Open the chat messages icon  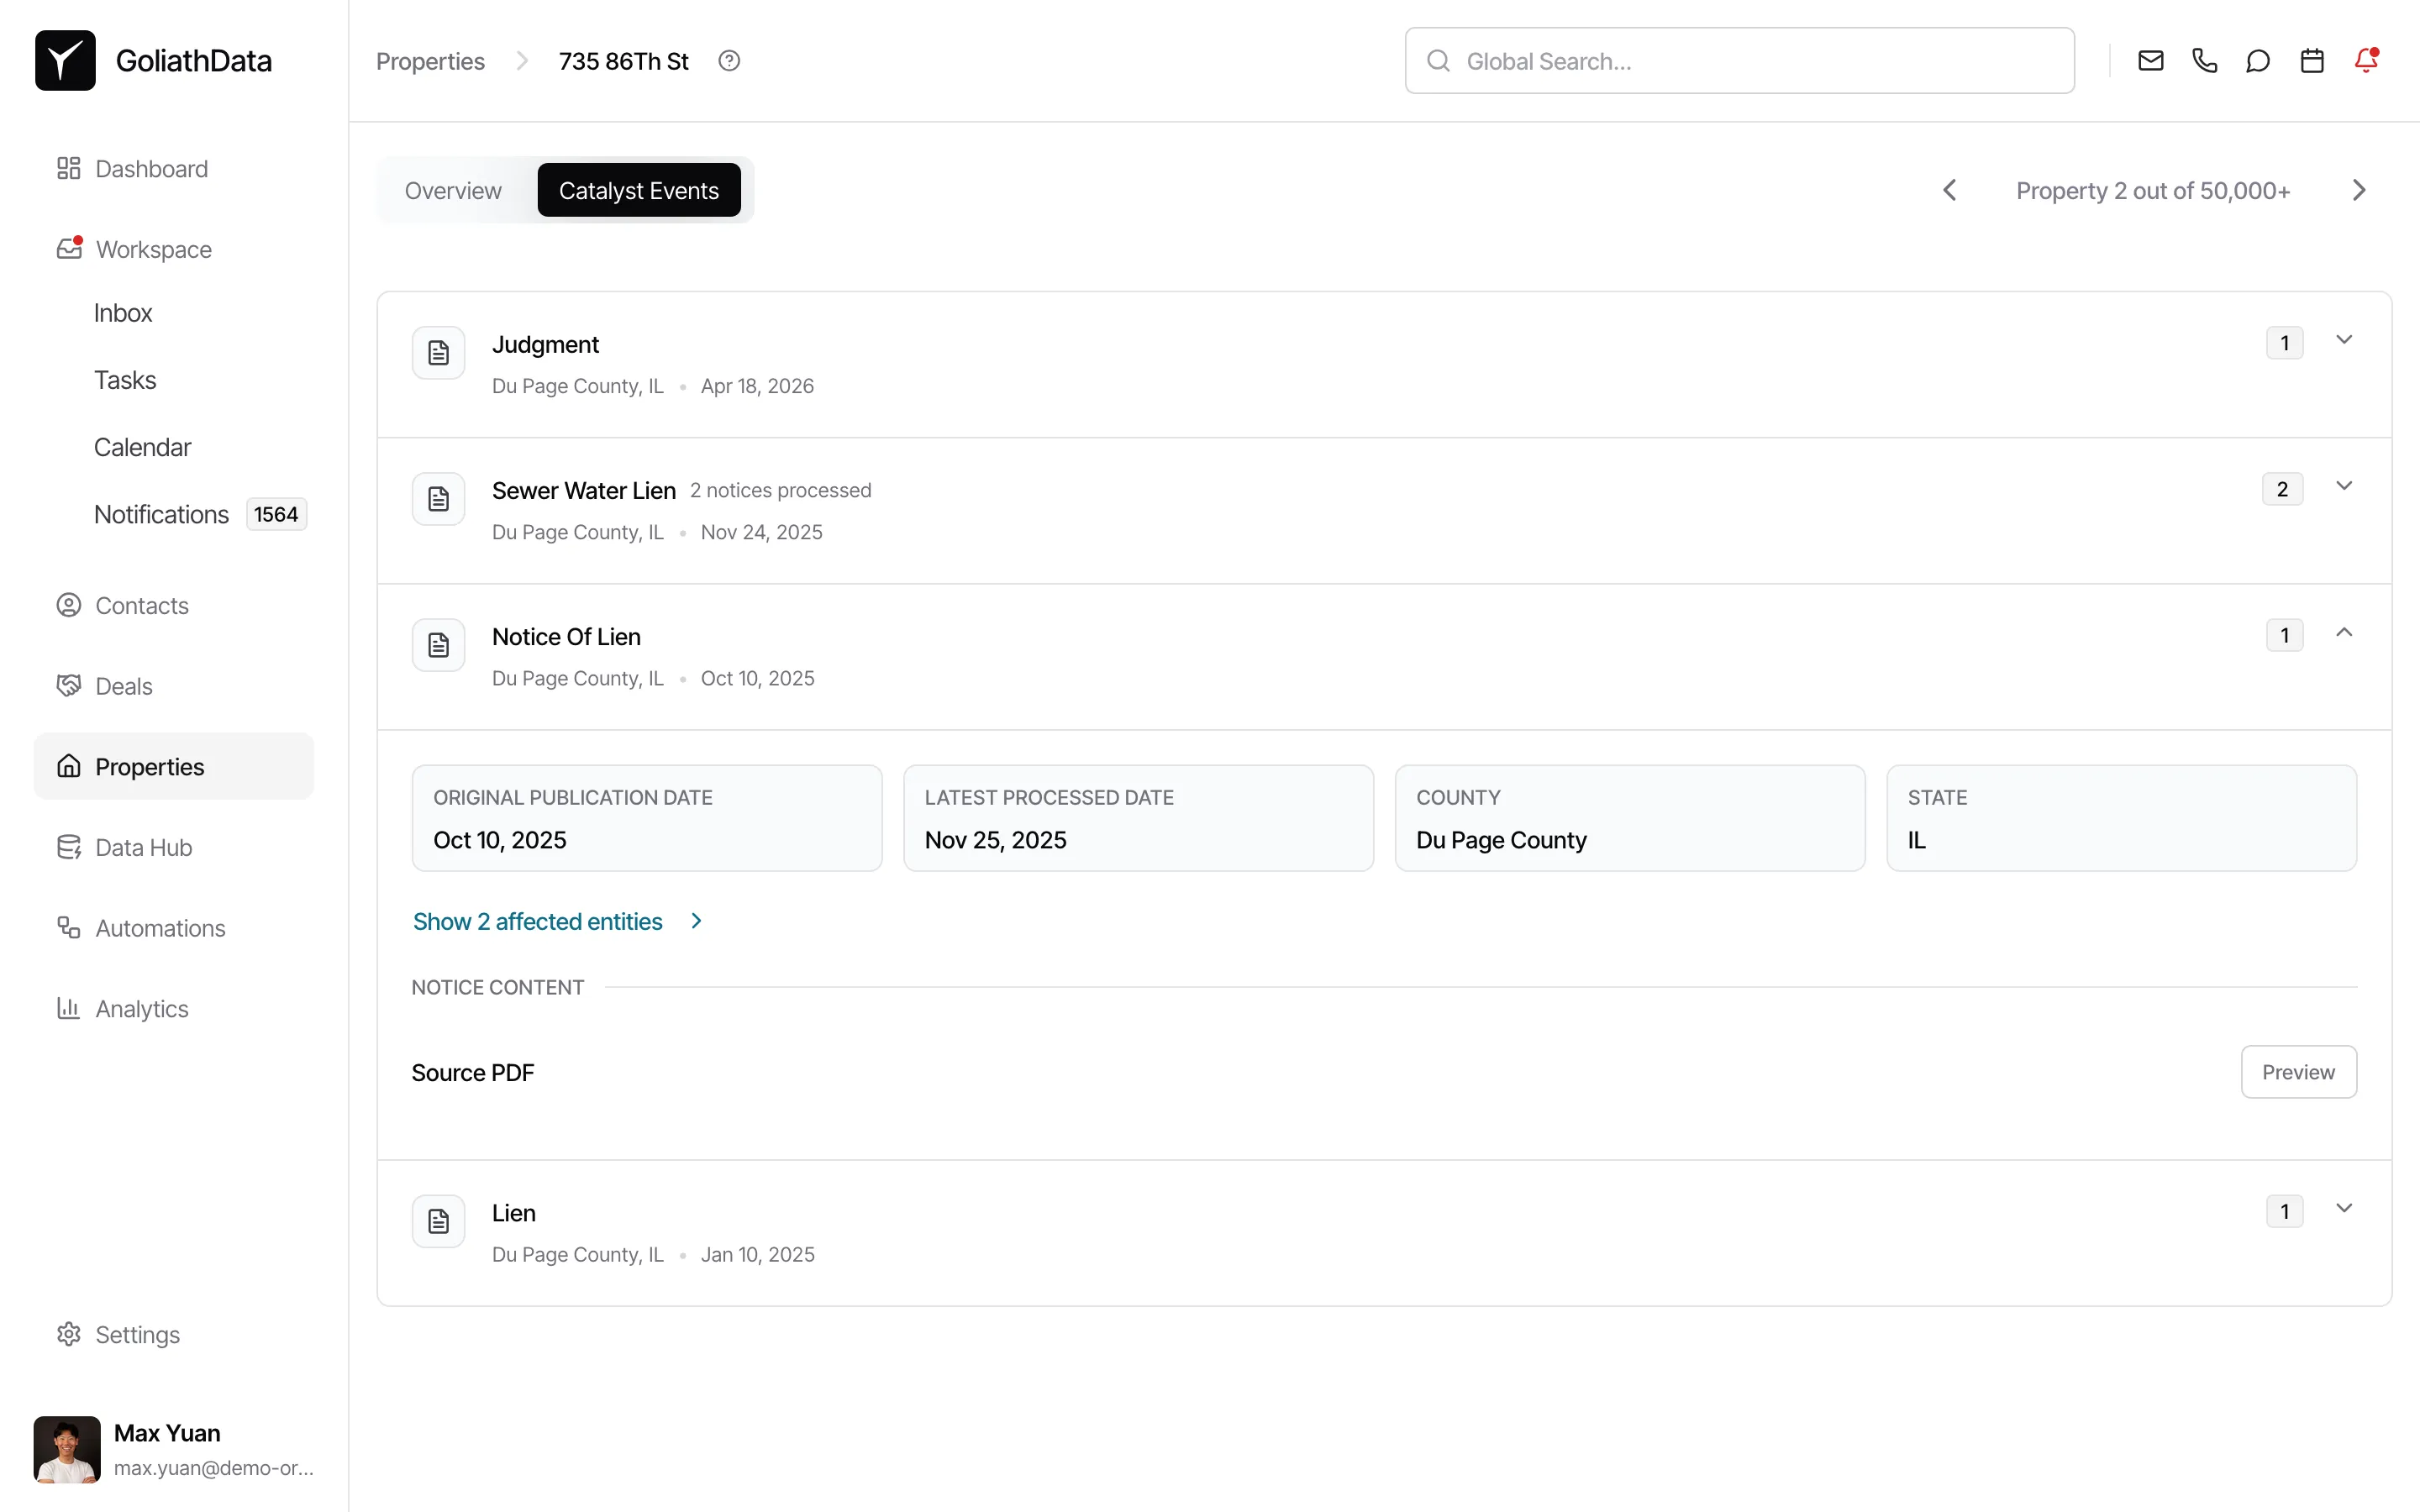click(2257, 60)
